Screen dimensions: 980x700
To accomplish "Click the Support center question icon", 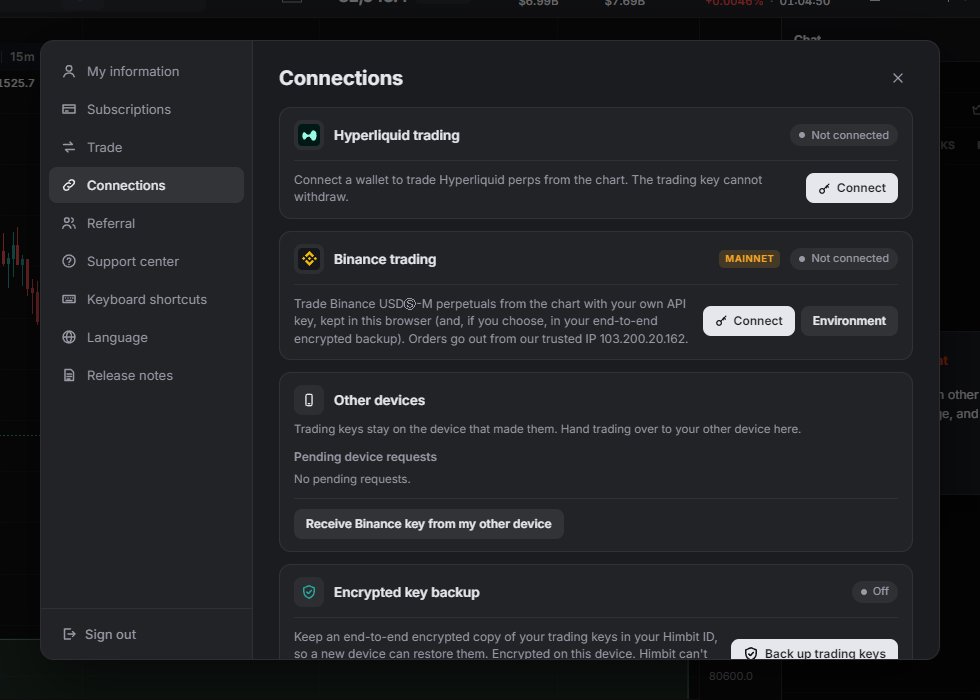I will (69, 261).
